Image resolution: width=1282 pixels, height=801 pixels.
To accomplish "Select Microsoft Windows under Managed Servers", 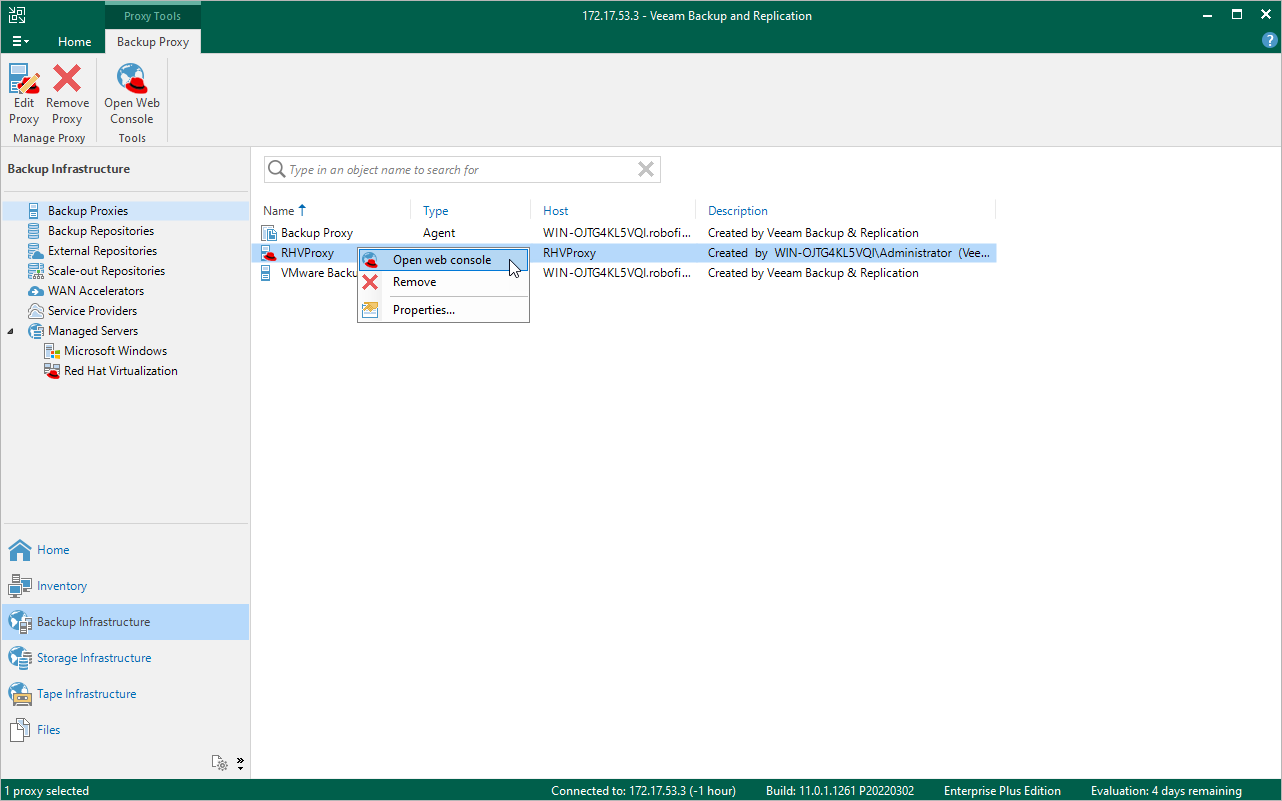I will pyautogui.click(x=116, y=351).
